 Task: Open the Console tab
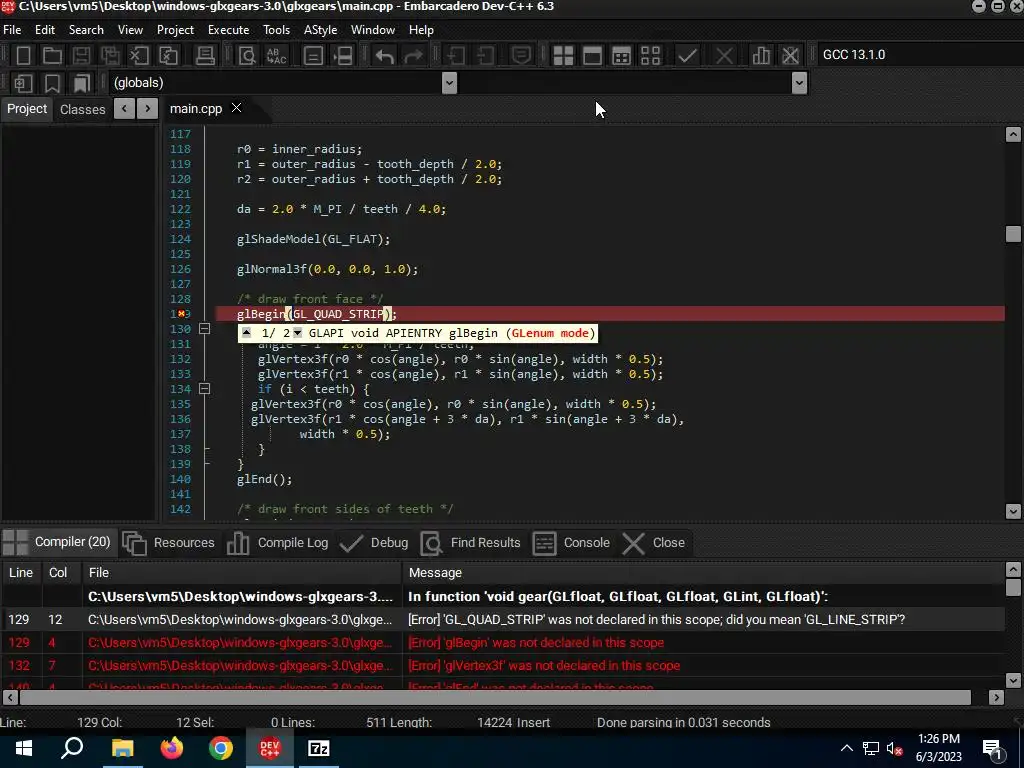click(571, 543)
